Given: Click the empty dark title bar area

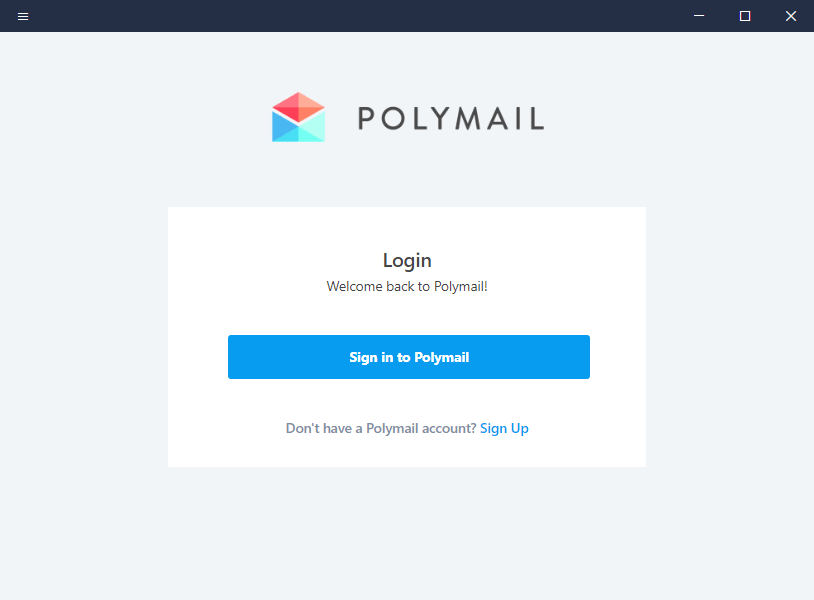Looking at the screenshot, I should coord(350,16).
